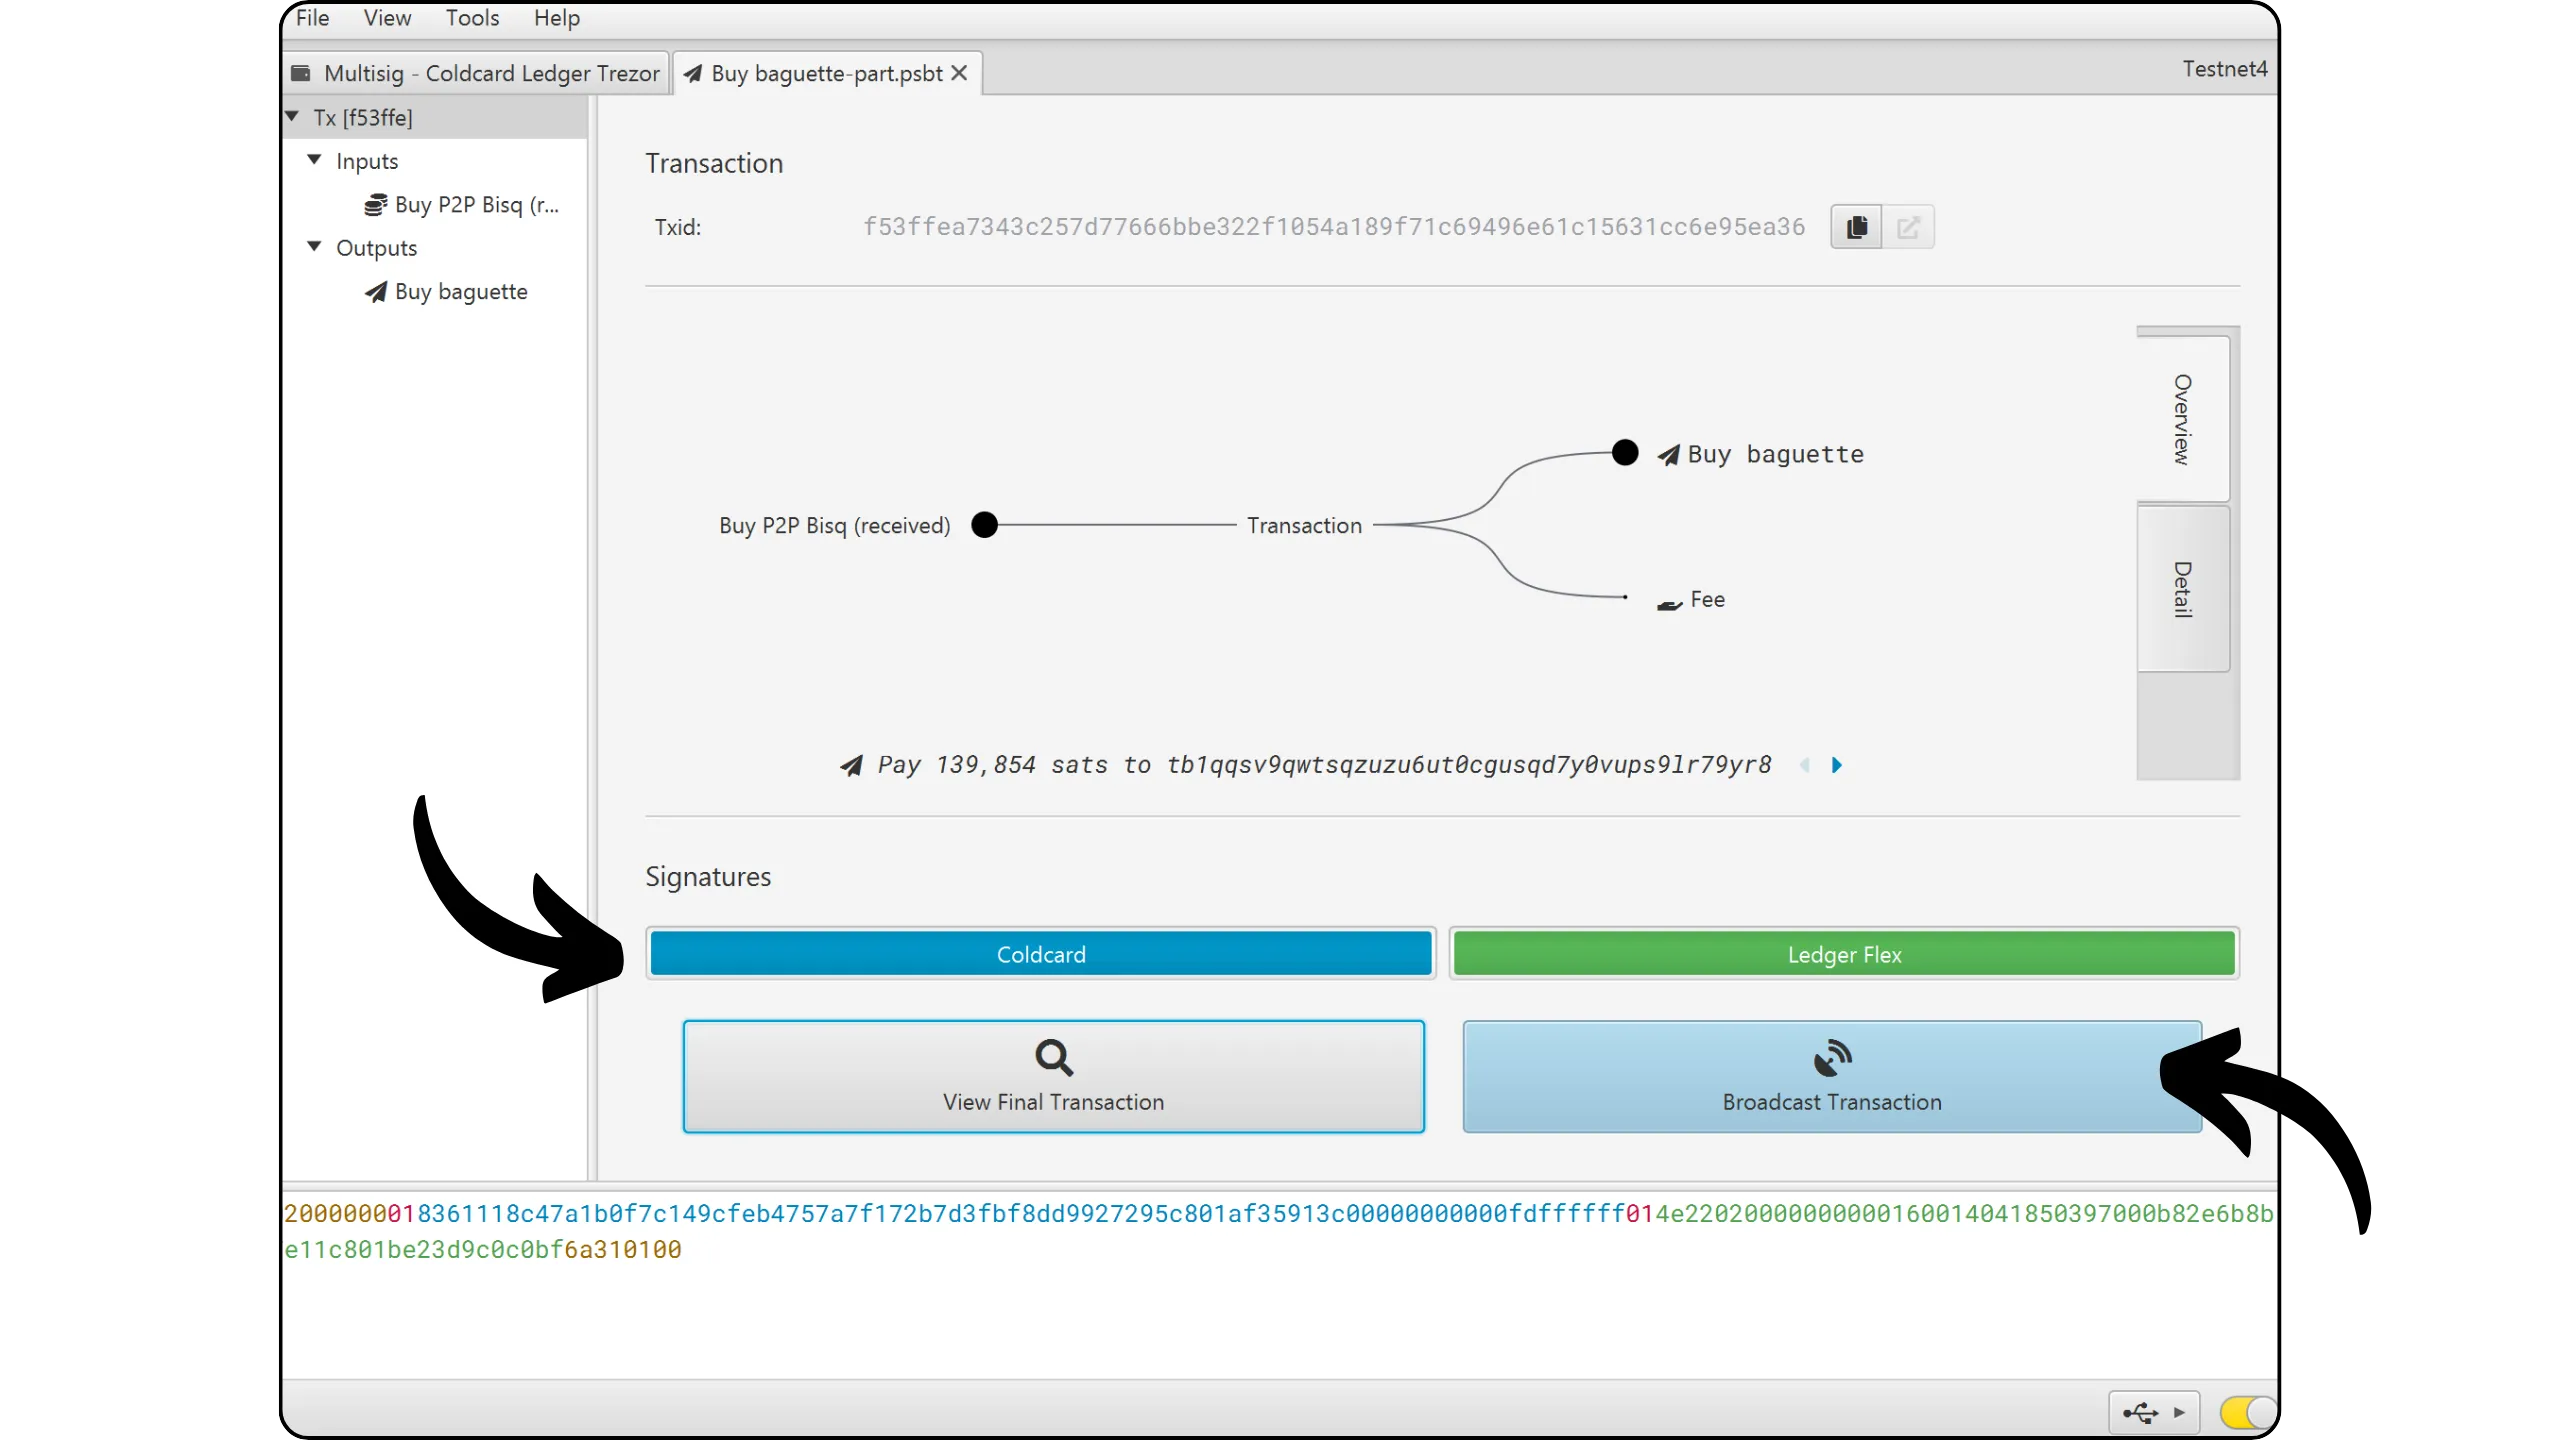Click previous arrow beside payment summary
The height and width of the screenshot is (1440, 2560).
coord(1805,765)
